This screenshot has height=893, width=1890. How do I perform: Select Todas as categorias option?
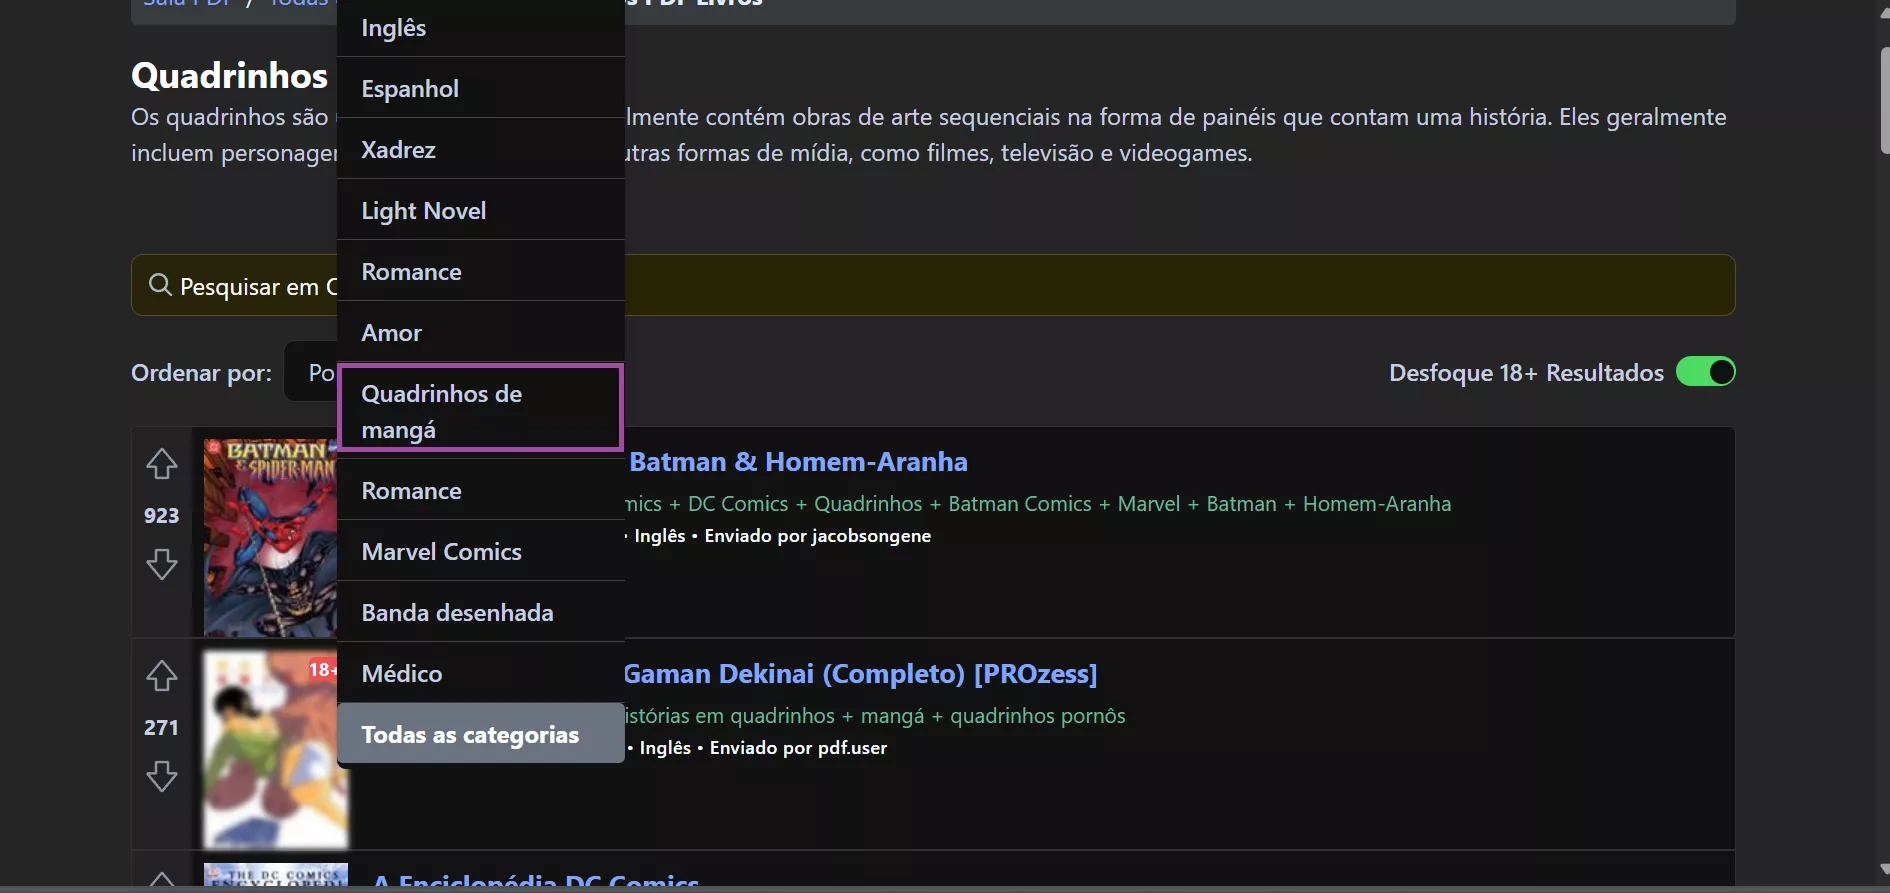click(x=481, y=734)
